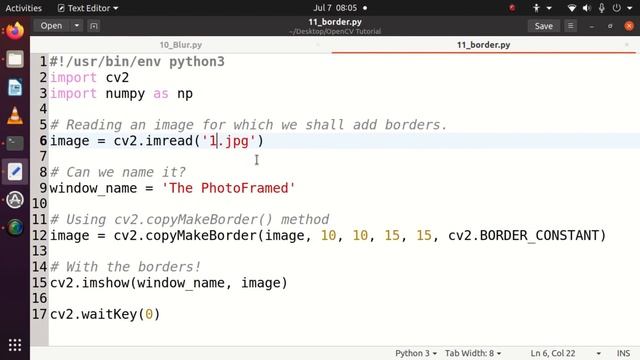Click the 'The PhotoFramed' string on line 9

[x=228, y=188]
